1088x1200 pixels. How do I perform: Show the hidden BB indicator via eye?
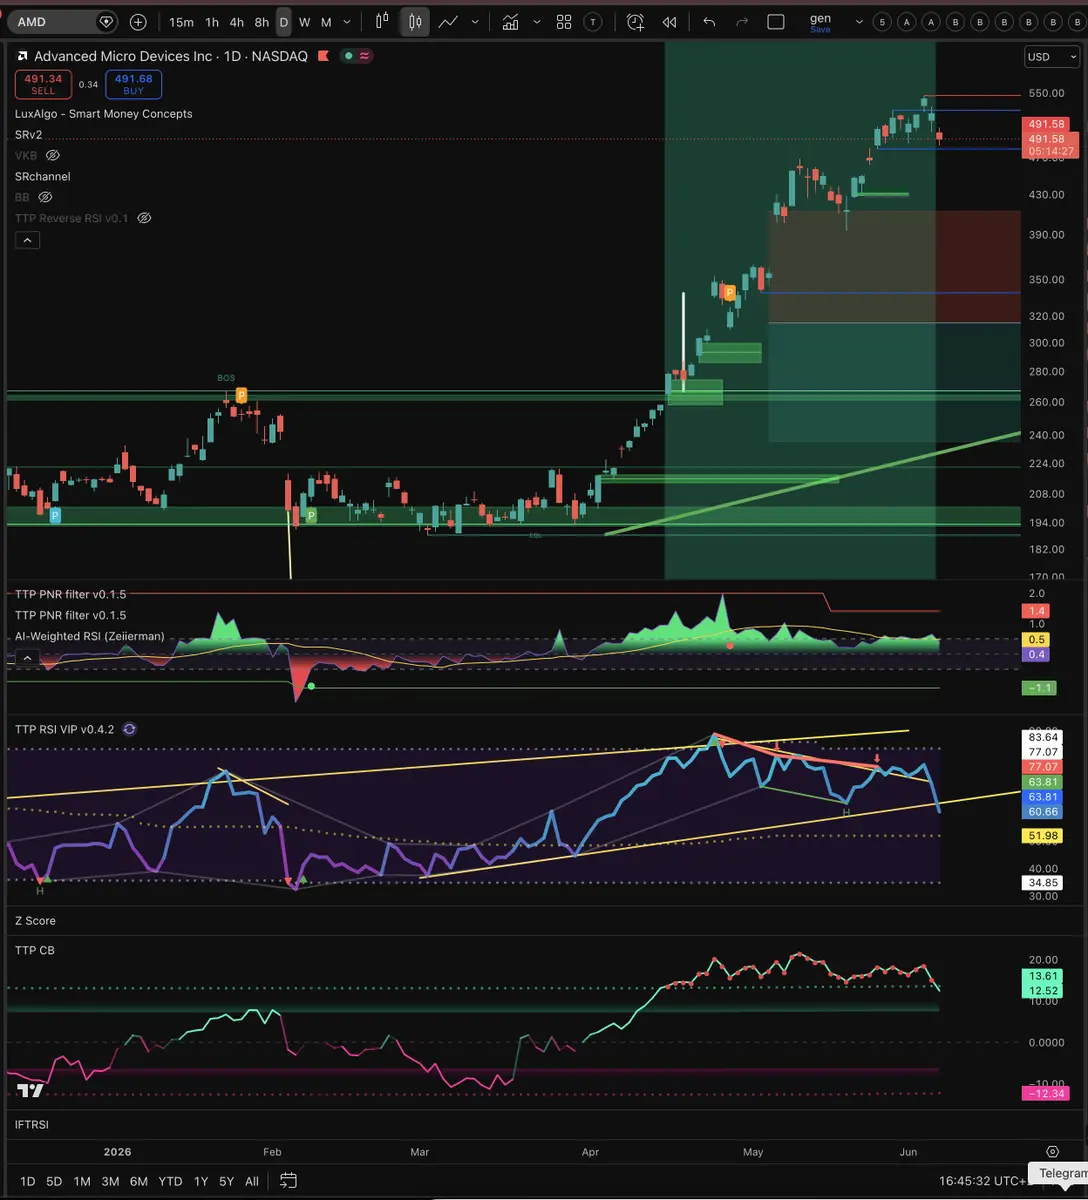pos(46,197)
